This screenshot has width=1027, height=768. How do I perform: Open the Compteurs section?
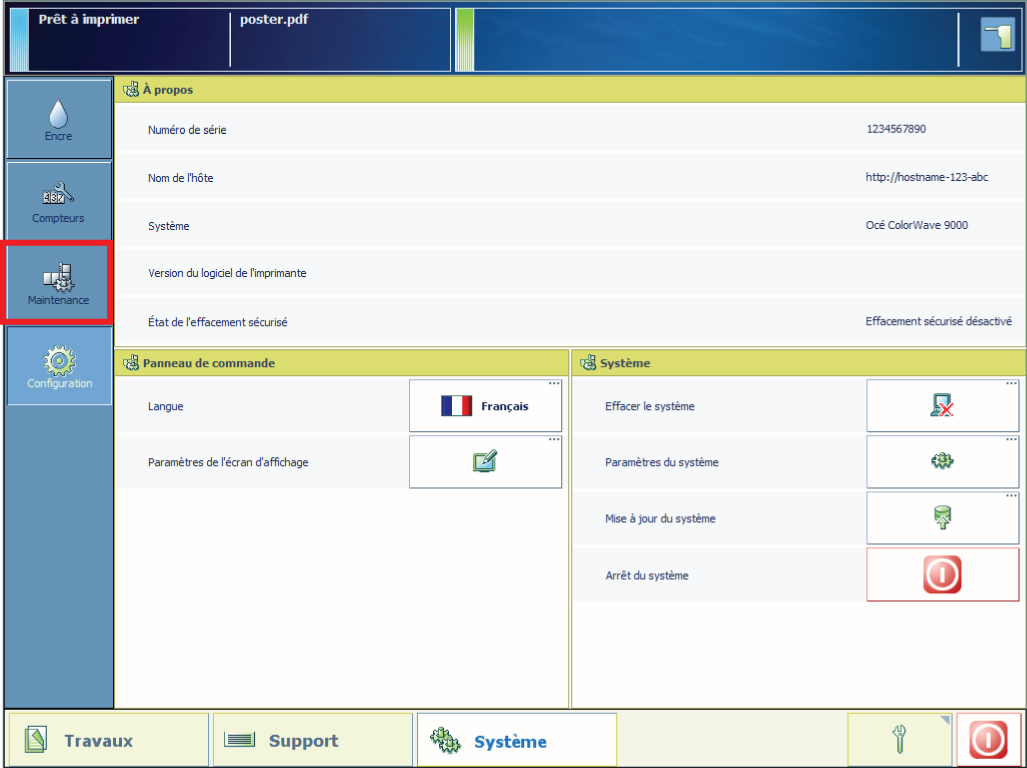click(59, 201)
